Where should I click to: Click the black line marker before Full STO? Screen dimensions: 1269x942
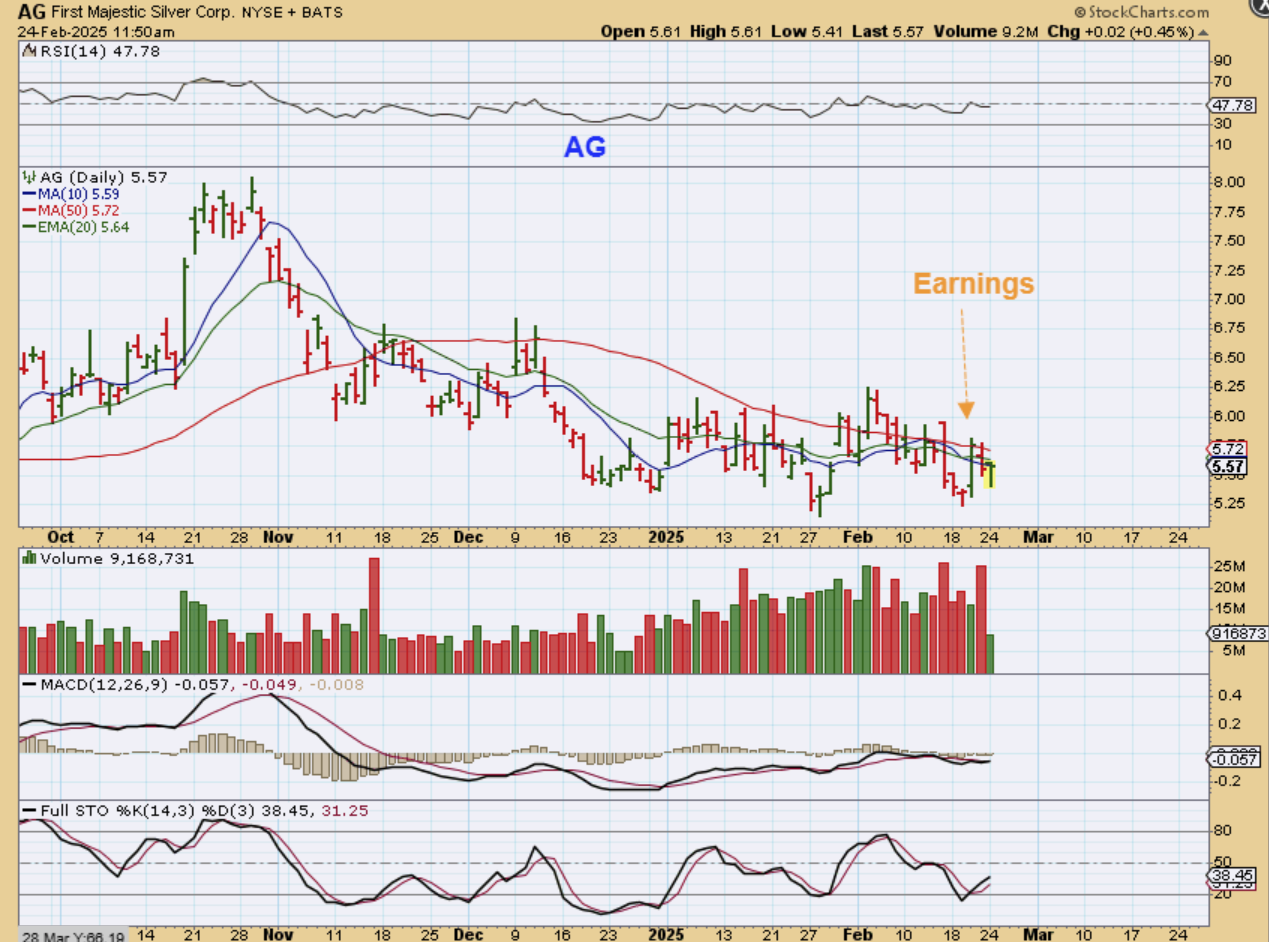pyautogui.click(x=28, y=811)
